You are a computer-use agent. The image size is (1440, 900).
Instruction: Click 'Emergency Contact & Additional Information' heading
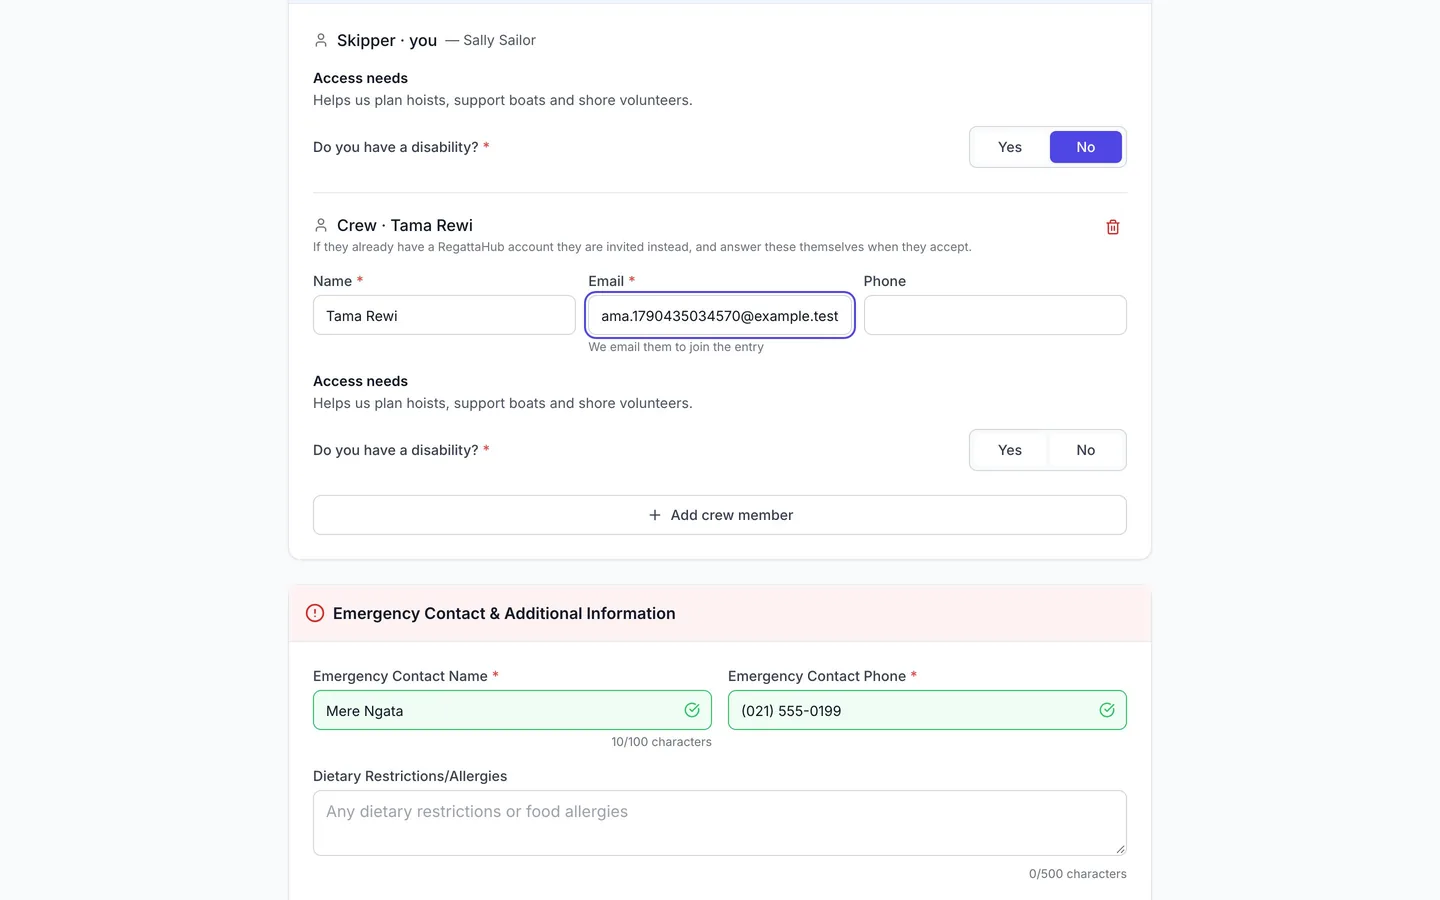pyautogui.click(x=504, y=613)
